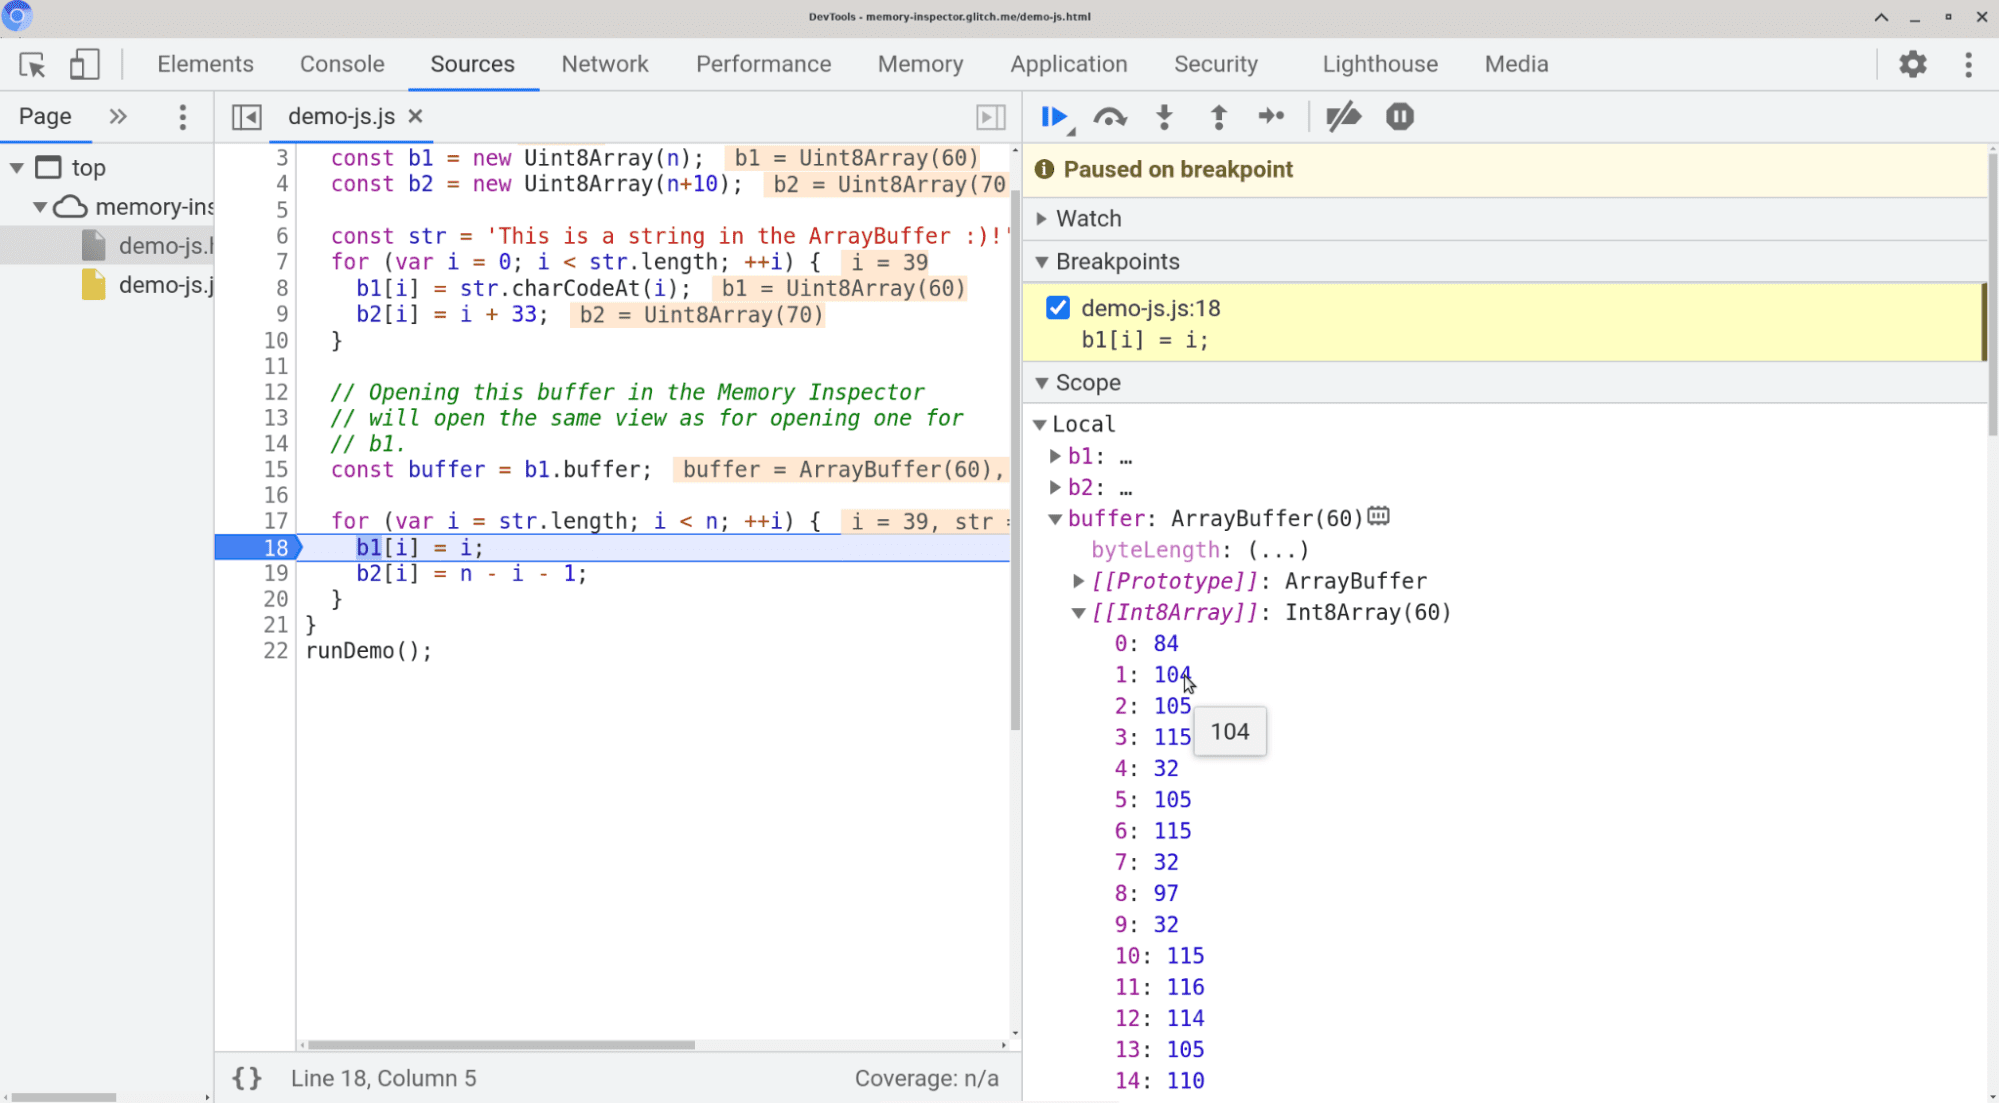Toggle the breakpoint on demo-js.js:18

click(1057, 307)
